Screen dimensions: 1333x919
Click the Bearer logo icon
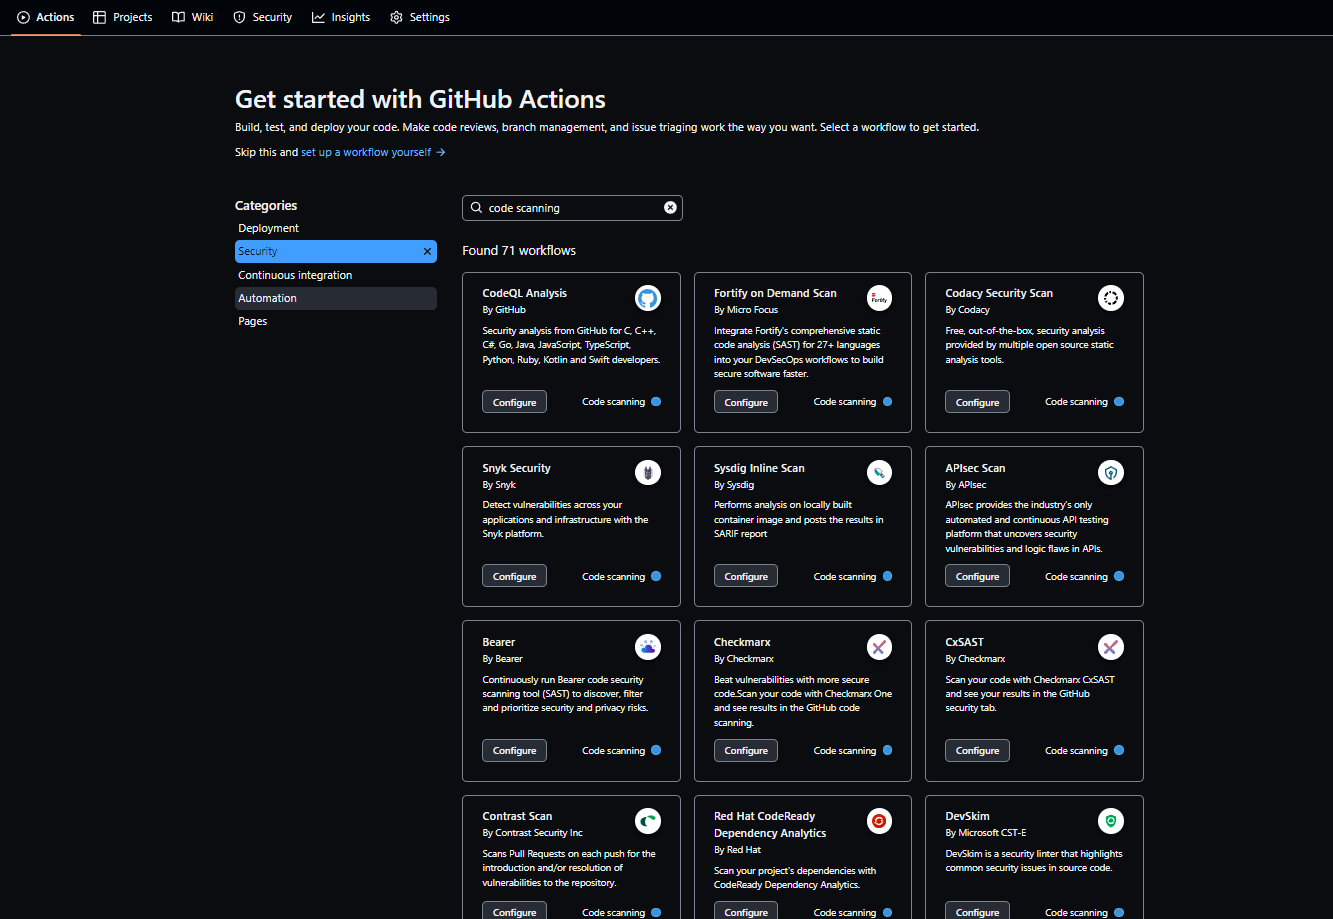tap(648, 647)
